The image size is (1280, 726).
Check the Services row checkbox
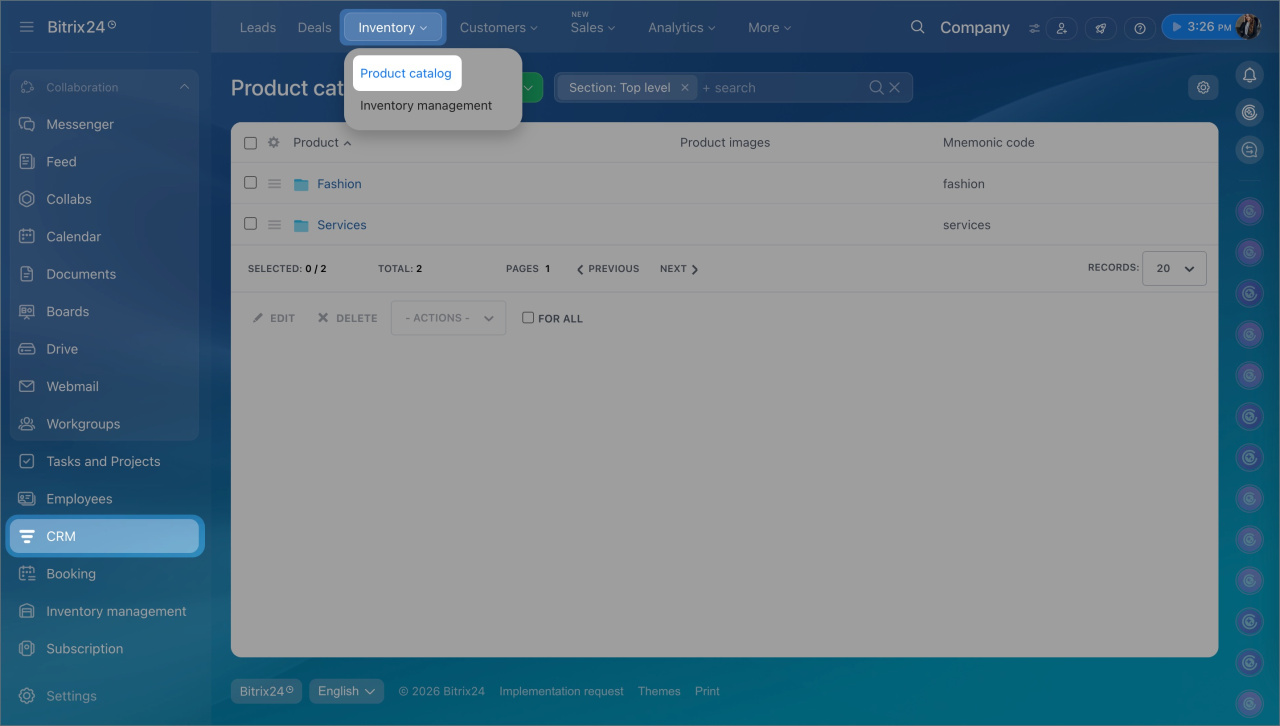tap(251, 224)
